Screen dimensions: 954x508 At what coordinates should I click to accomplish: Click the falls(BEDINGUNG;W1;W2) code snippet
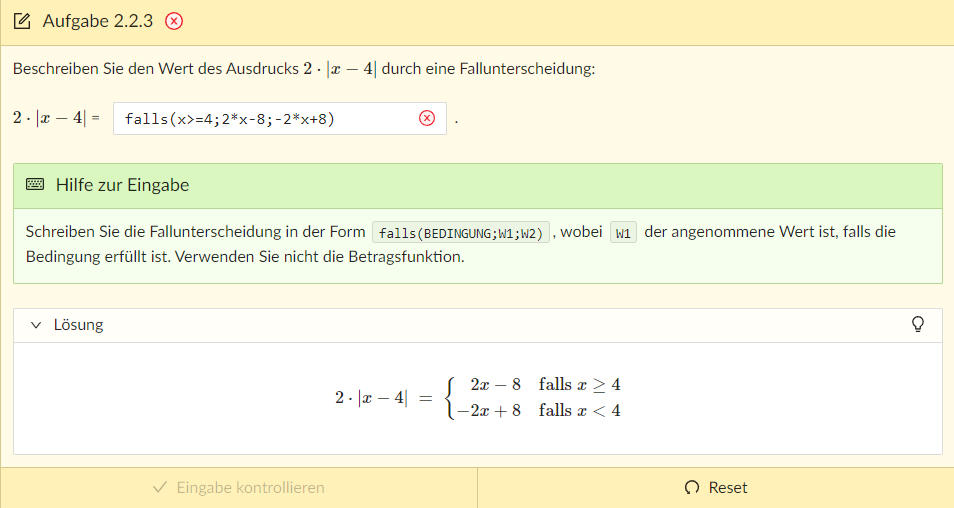tap(461, 233)
